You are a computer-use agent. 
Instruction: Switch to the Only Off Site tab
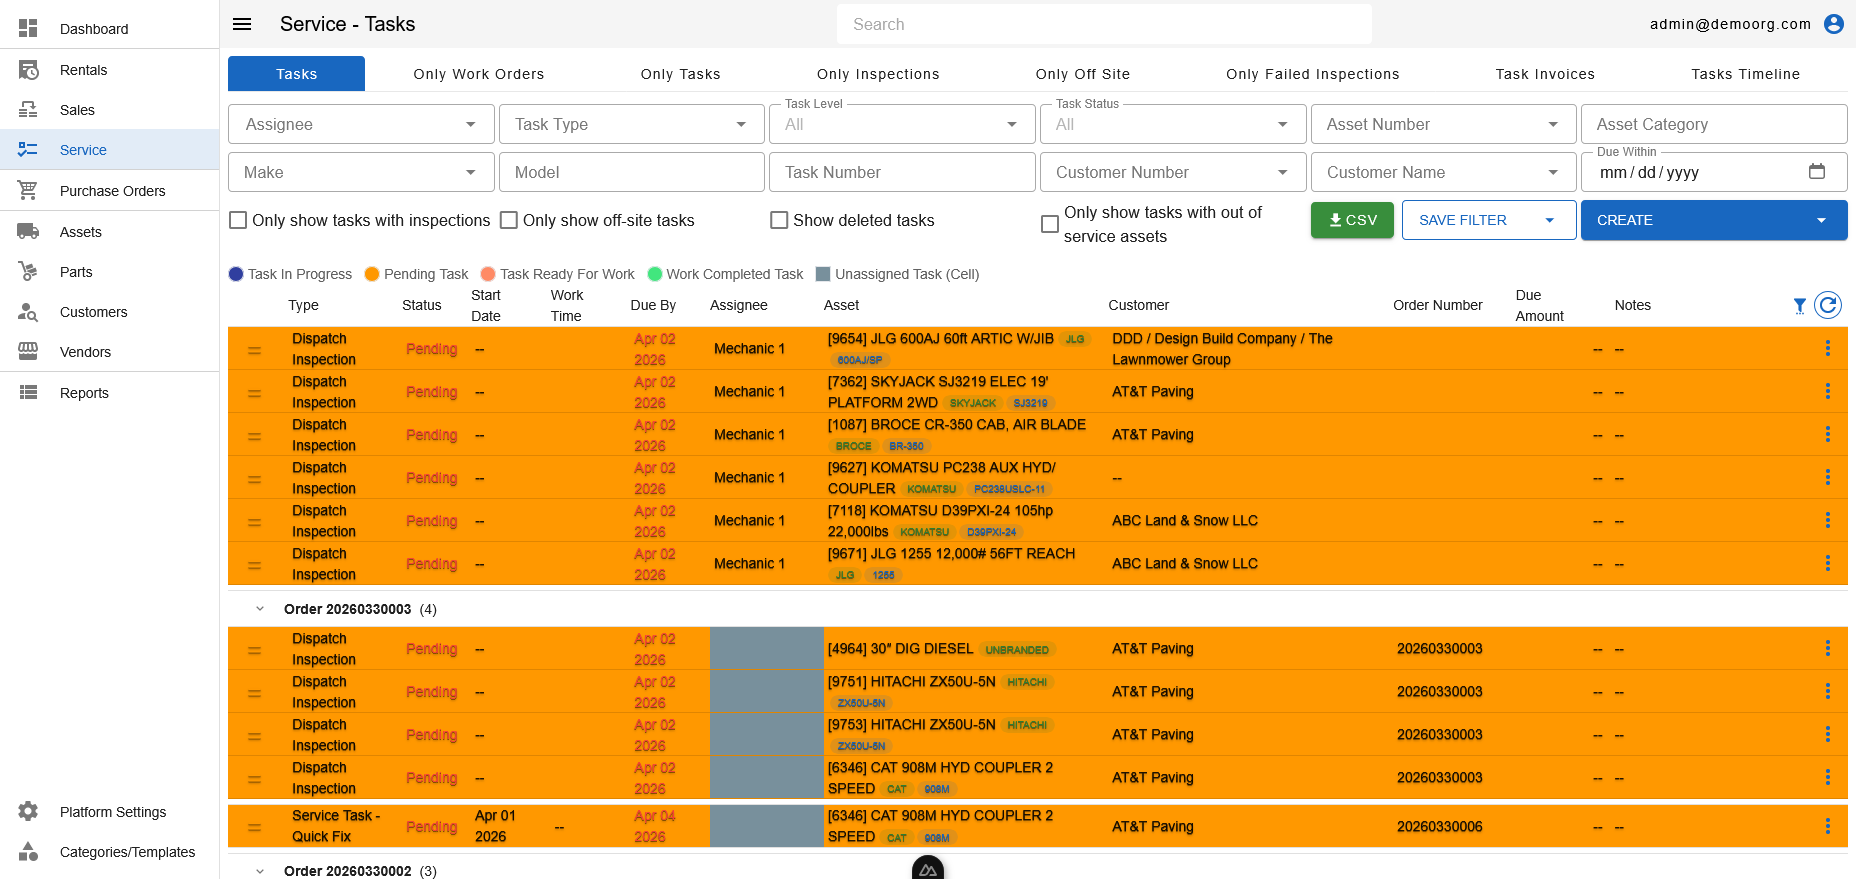pyautogui.click(x=1083, y=74)
